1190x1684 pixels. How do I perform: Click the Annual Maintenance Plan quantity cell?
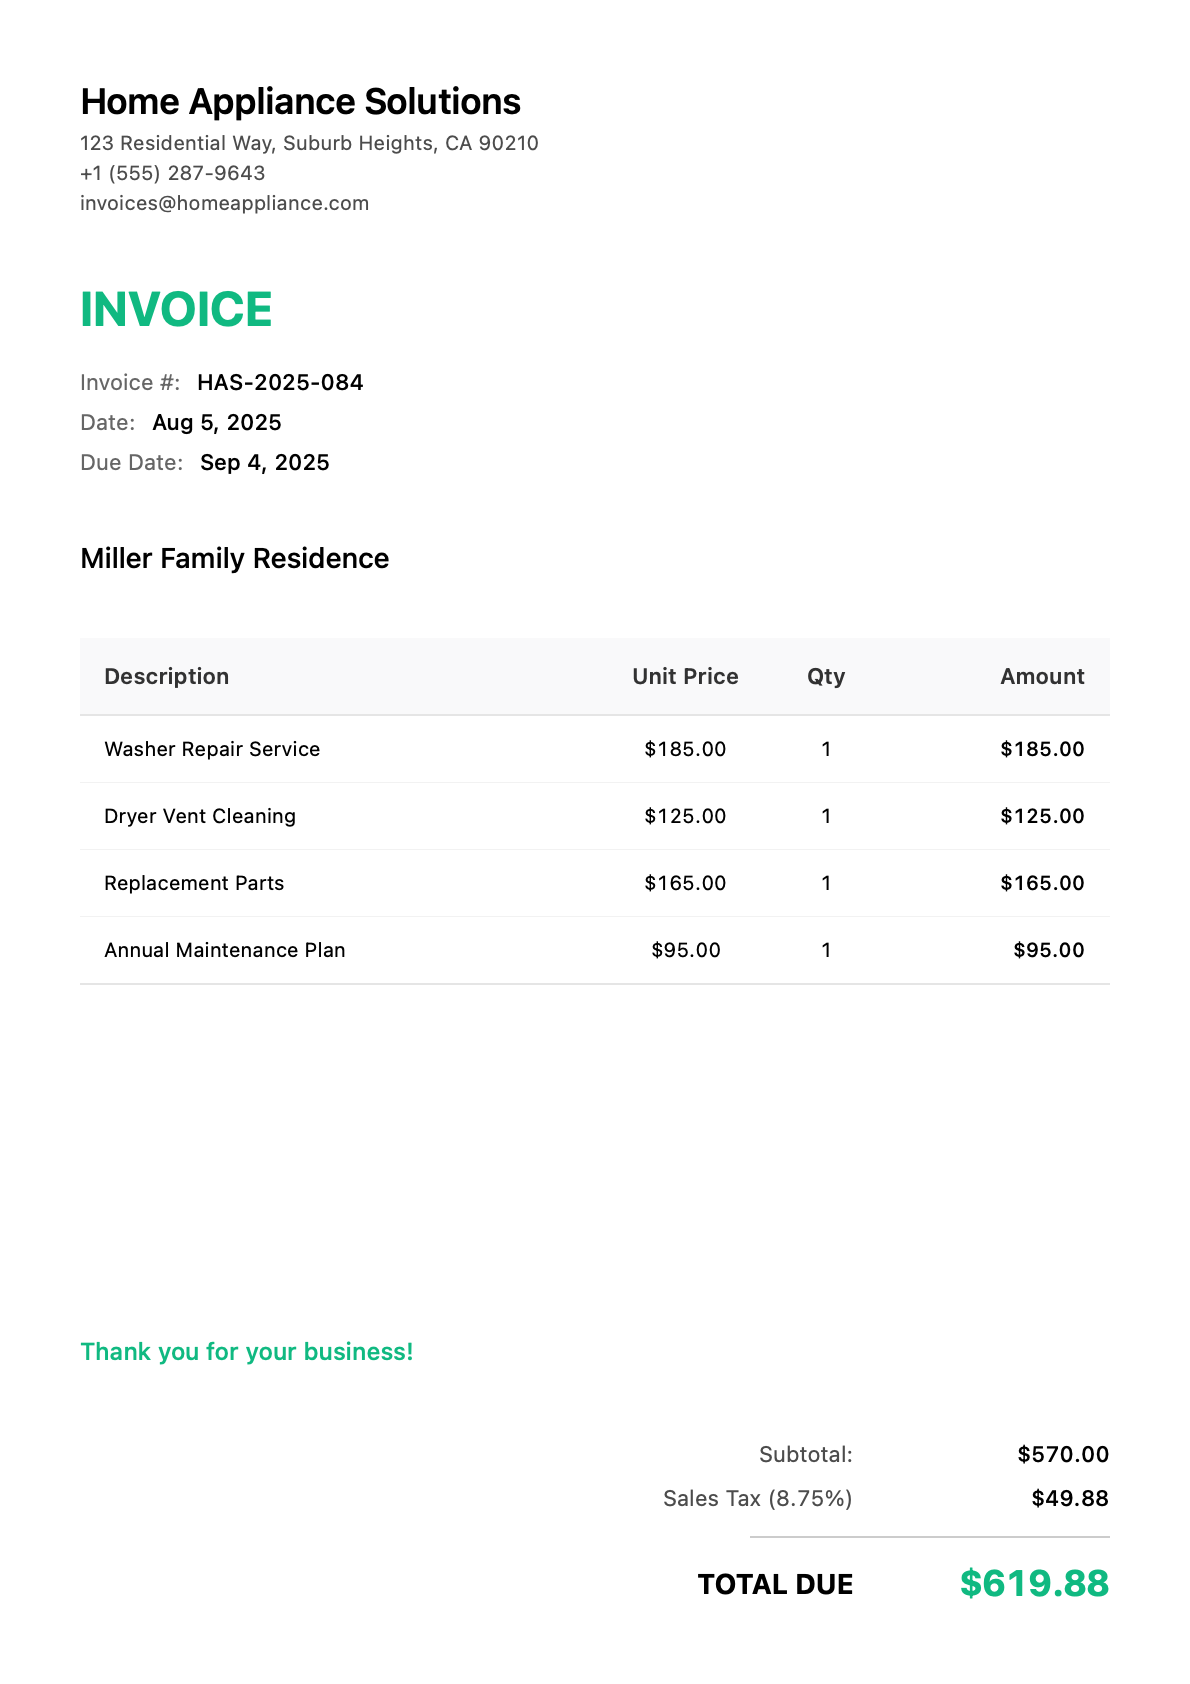[826, 950]
